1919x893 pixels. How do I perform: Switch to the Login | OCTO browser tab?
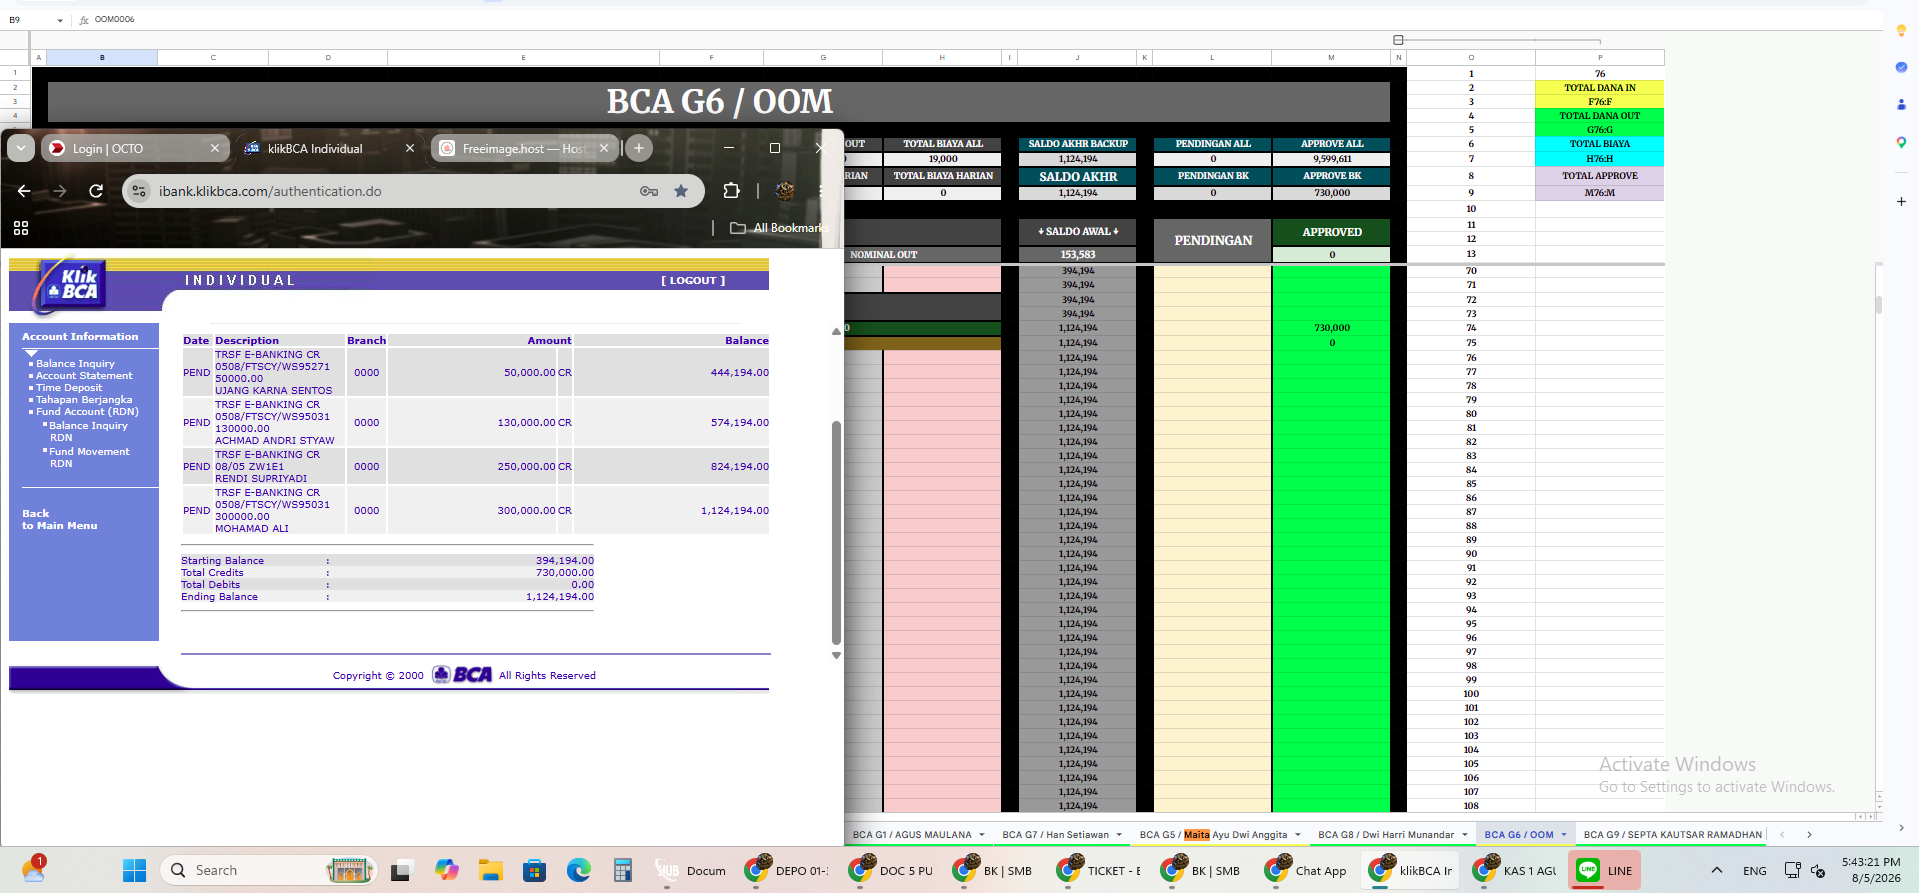click(134, 148)
